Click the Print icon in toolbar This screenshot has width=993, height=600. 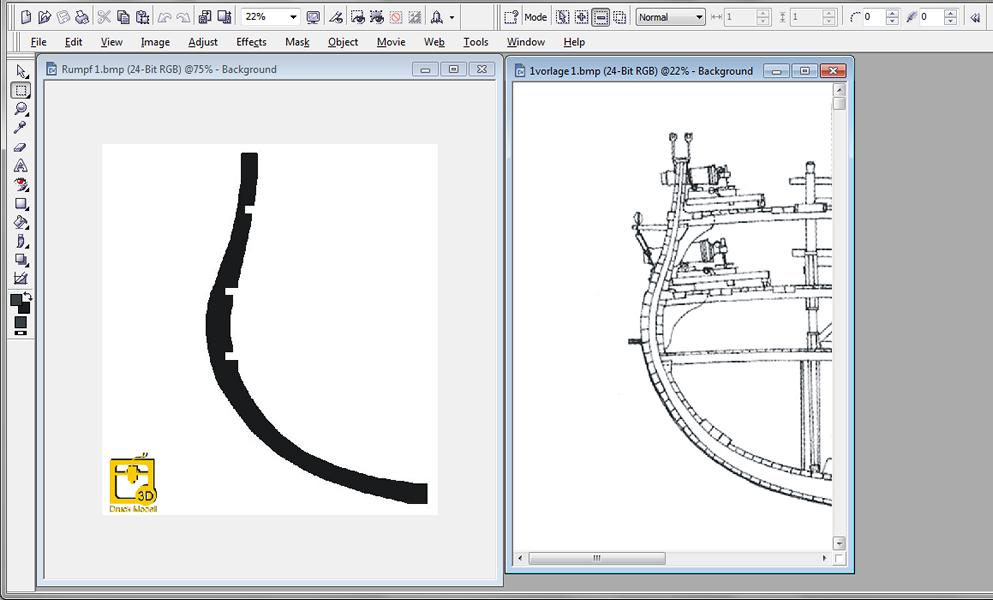click(x=82, y=17)
